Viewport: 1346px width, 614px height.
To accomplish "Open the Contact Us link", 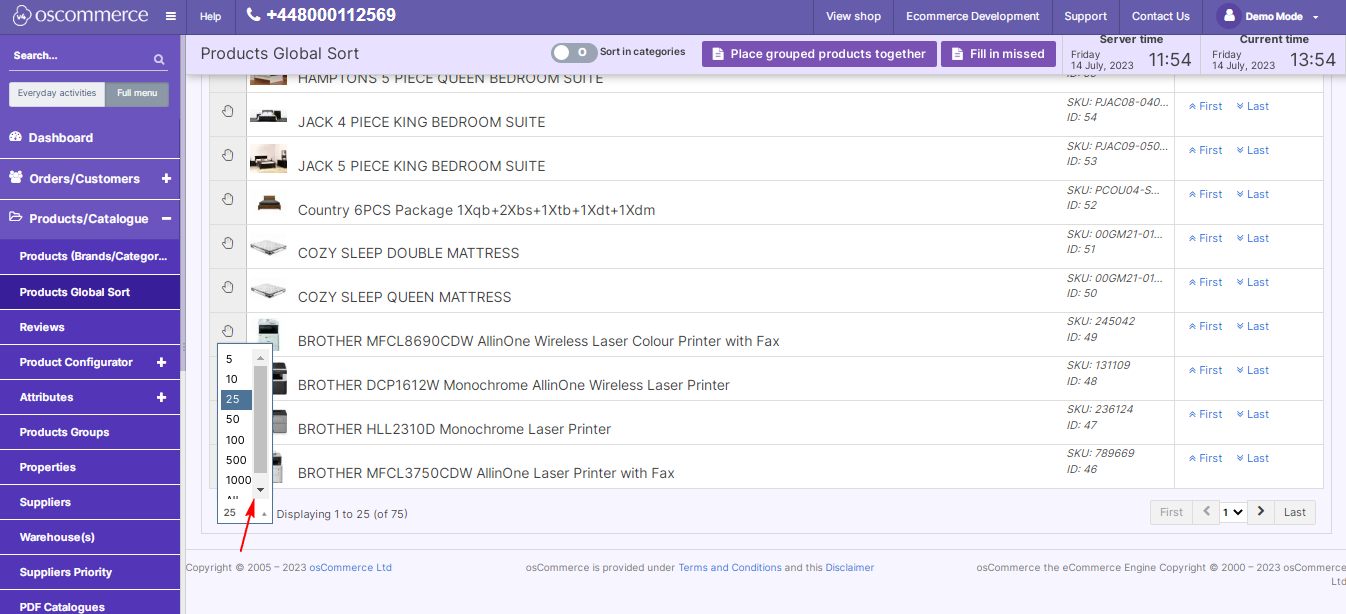I will click(1160, 16).
